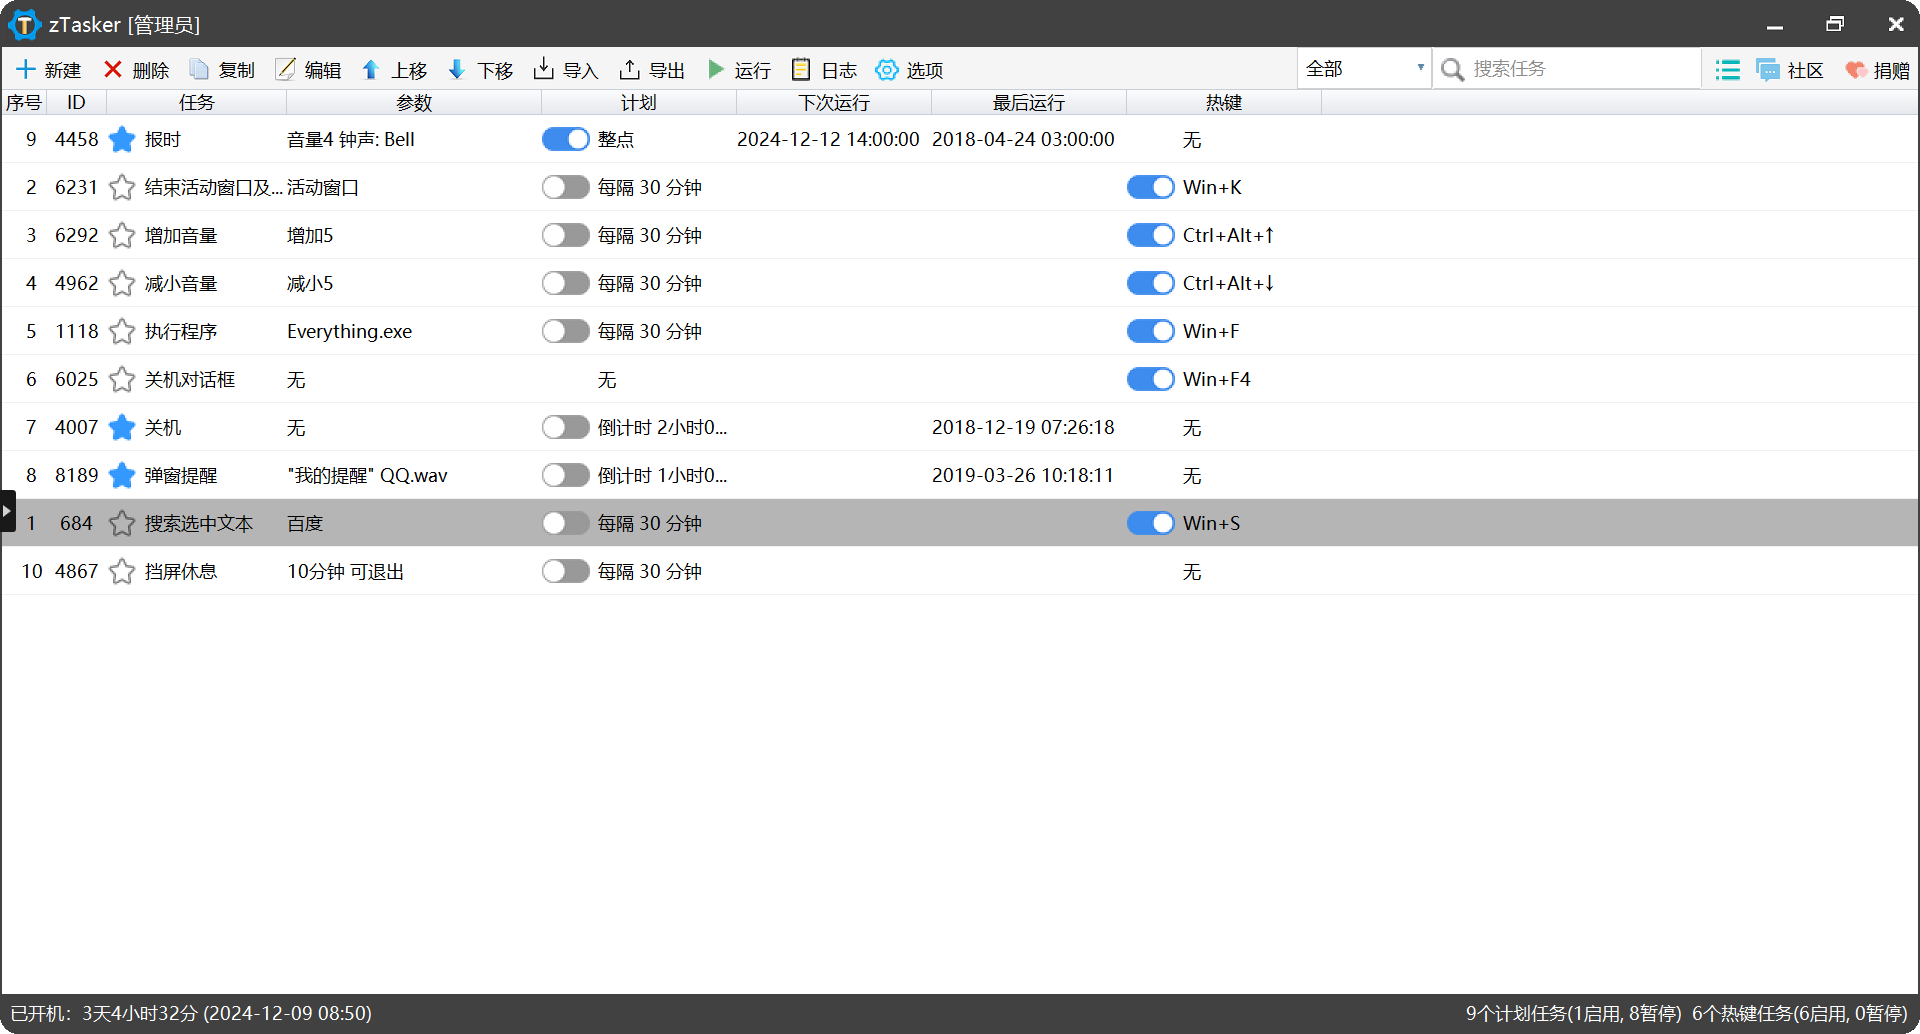Sort by 下次运行 column header

pos(833,103)
